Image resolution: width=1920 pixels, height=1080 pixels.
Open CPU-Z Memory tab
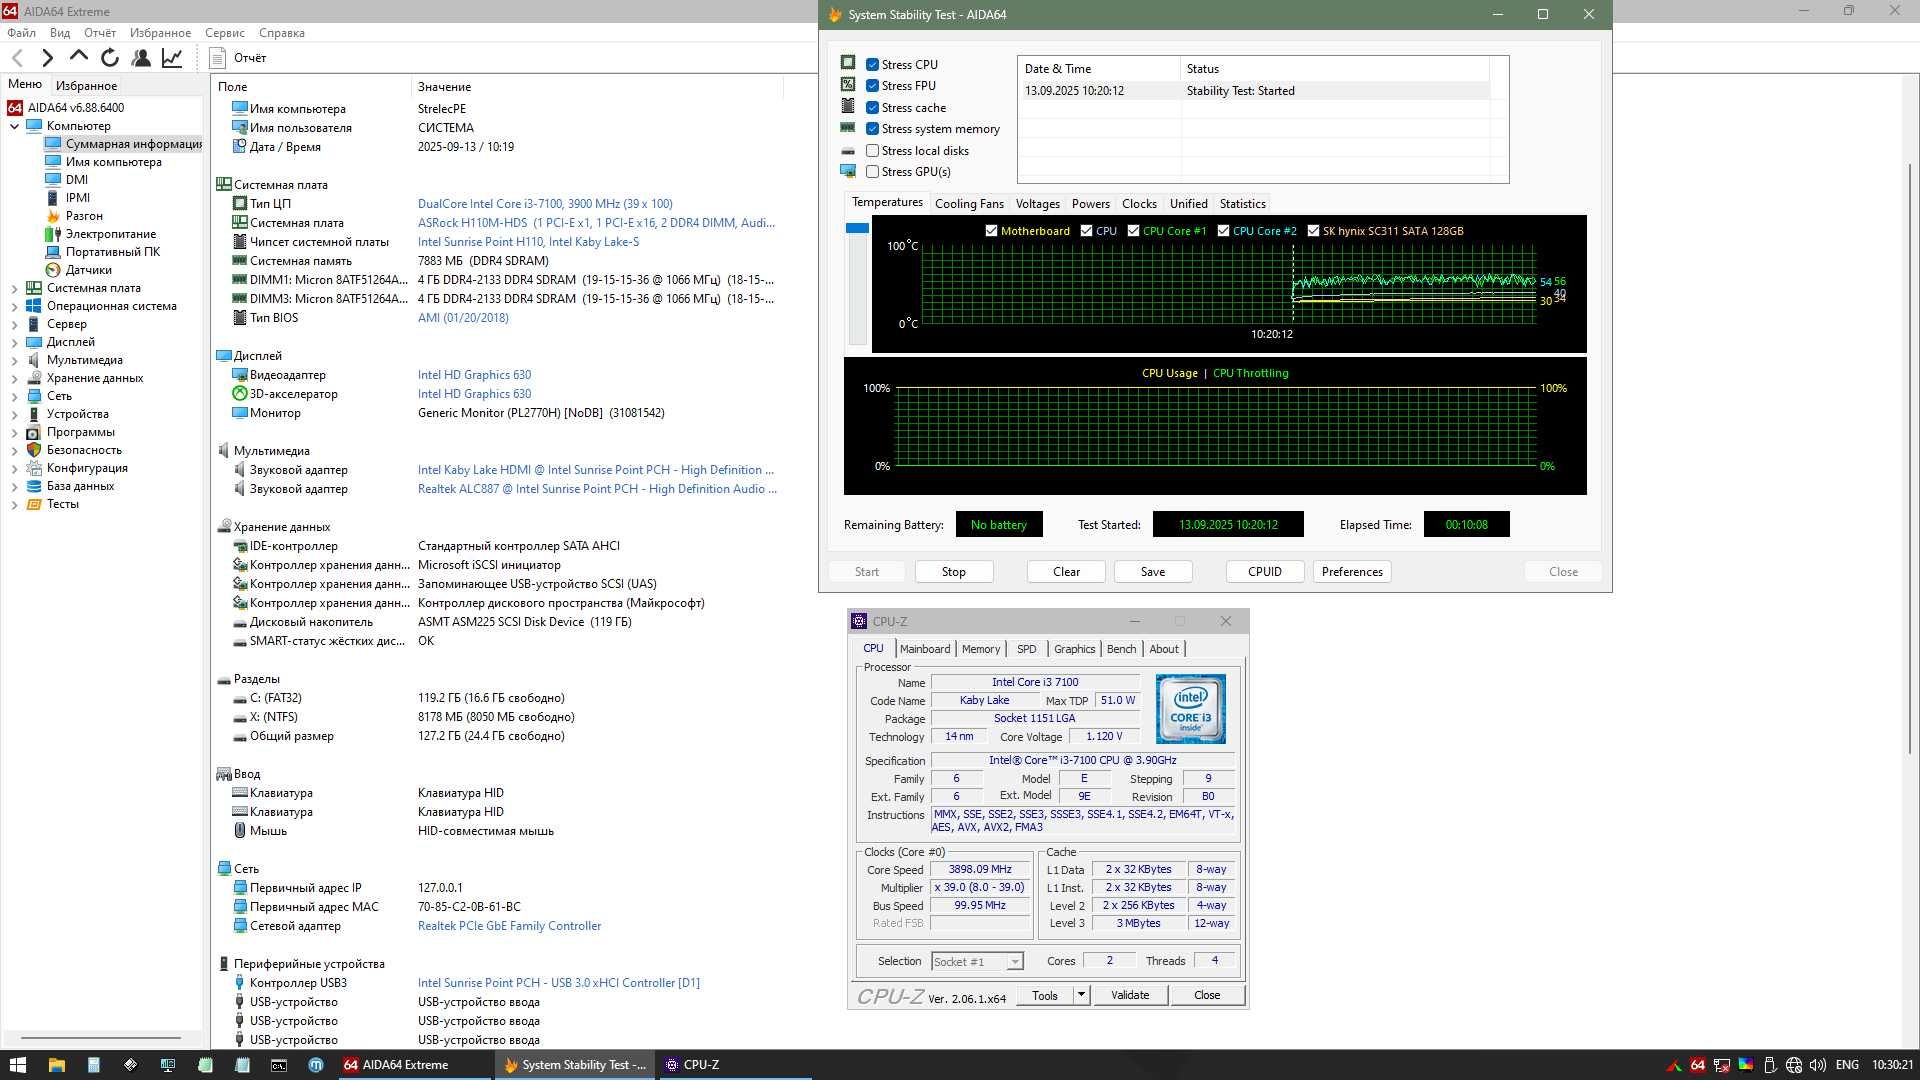(x=980, y=649)
